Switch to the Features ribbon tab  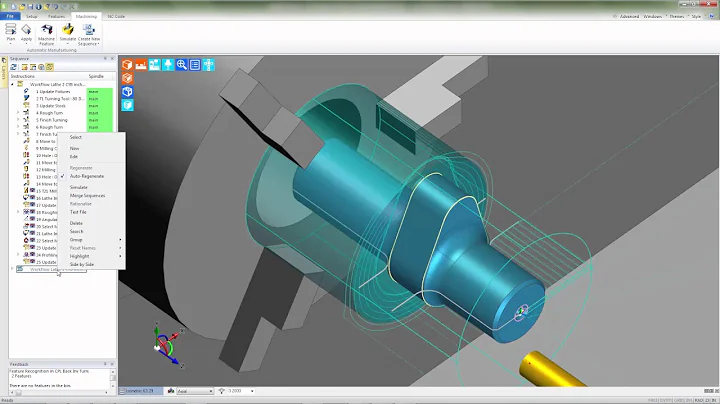[x=56, y=17]
